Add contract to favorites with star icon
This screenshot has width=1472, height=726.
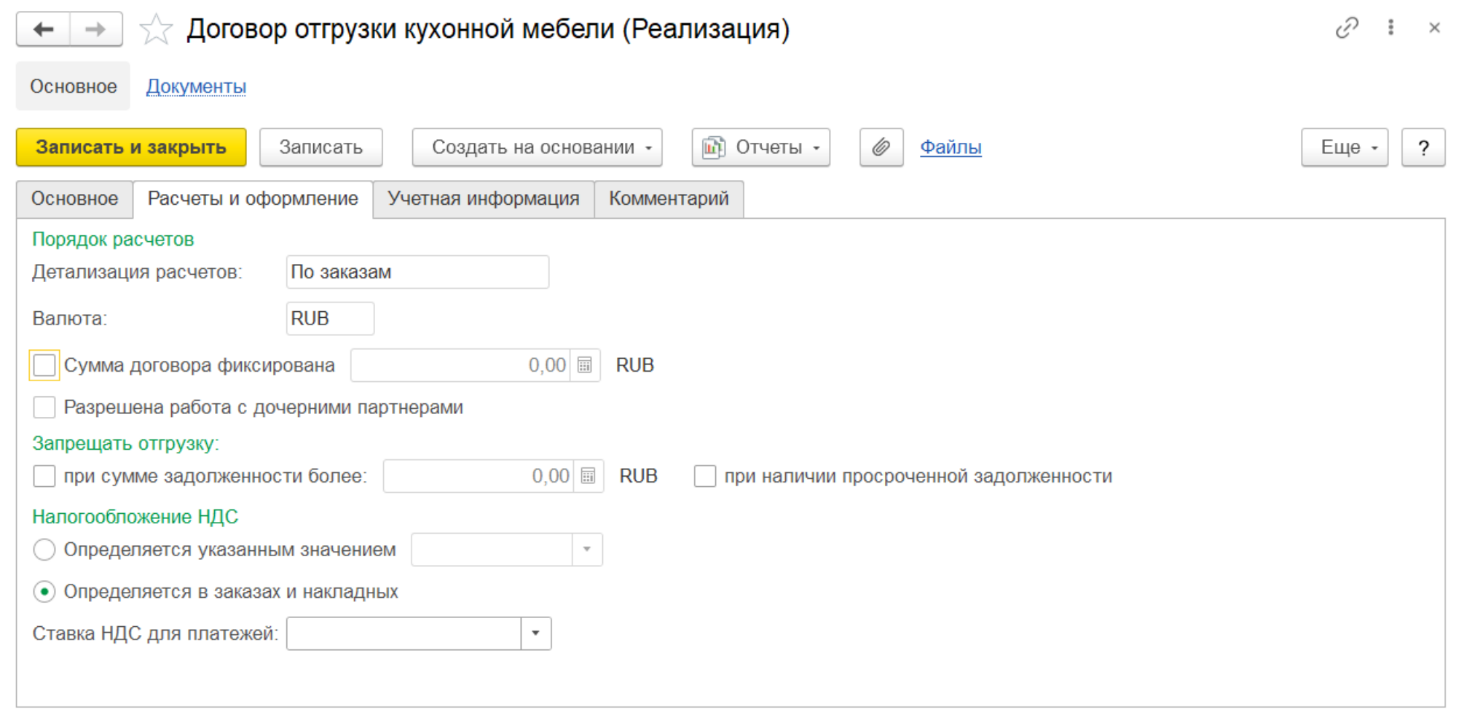click(155, 30)
